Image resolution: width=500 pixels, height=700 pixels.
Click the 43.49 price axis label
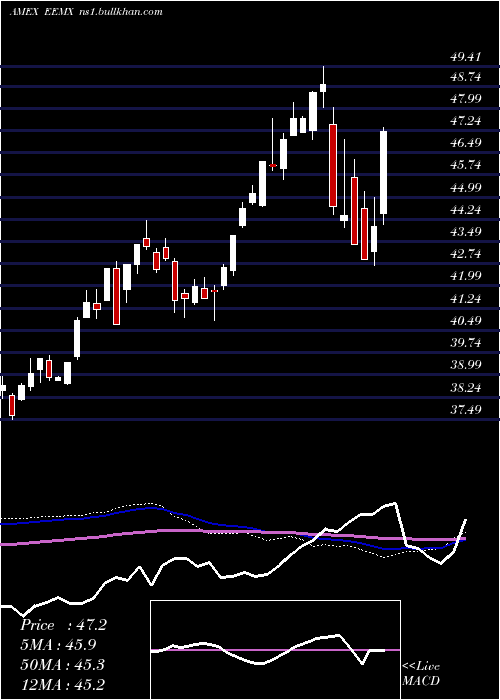[466, 232]
